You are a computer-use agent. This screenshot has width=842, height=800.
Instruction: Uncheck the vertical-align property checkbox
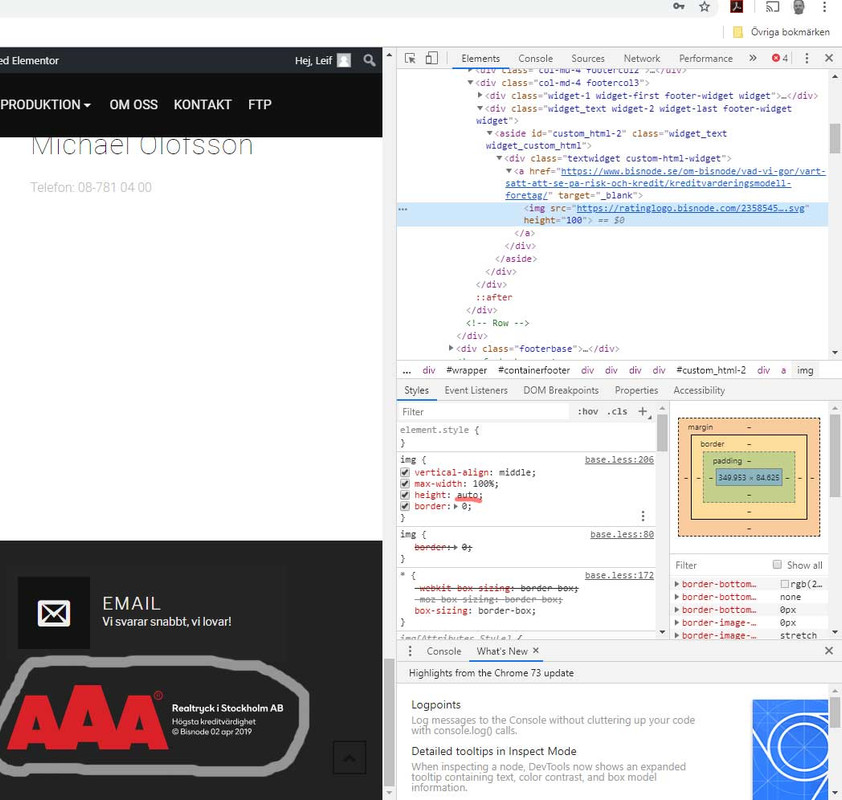coord(405,472)
